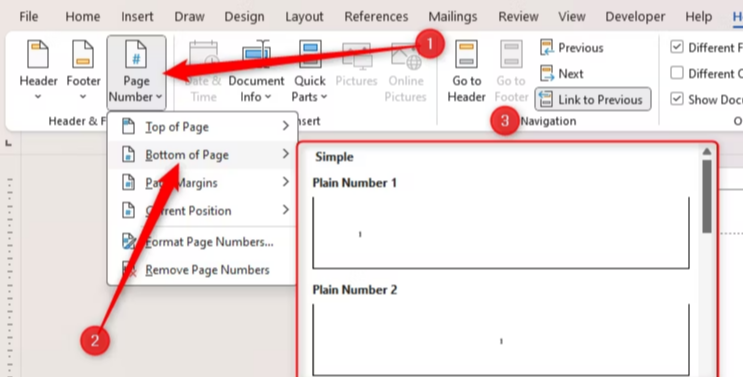The height and width of the screenshot is (377, 743).
Task: Expand arrow beside Current Position
Action: pyautogui.click(x=285, y=210)
